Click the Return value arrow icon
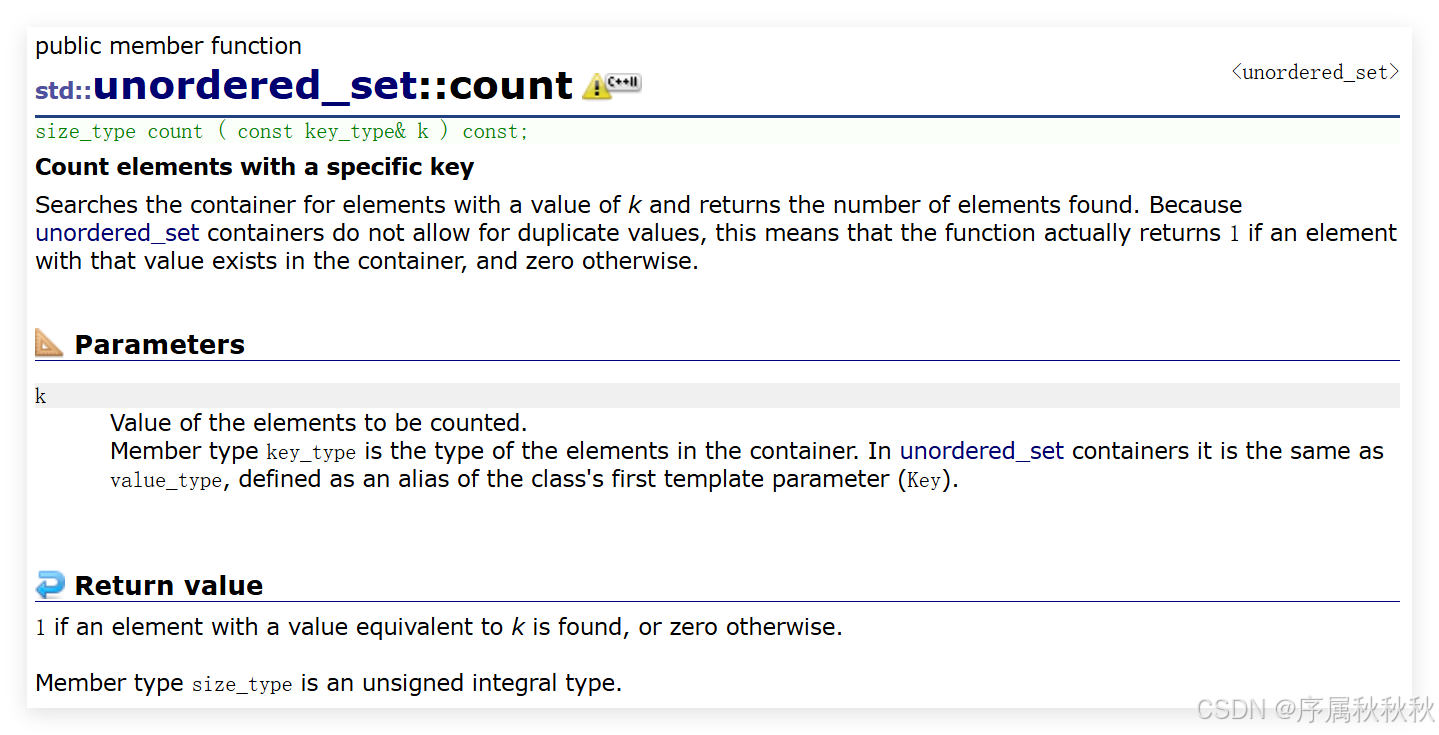The width and height of the screenshot is (1439, 735). coord(49,584)
